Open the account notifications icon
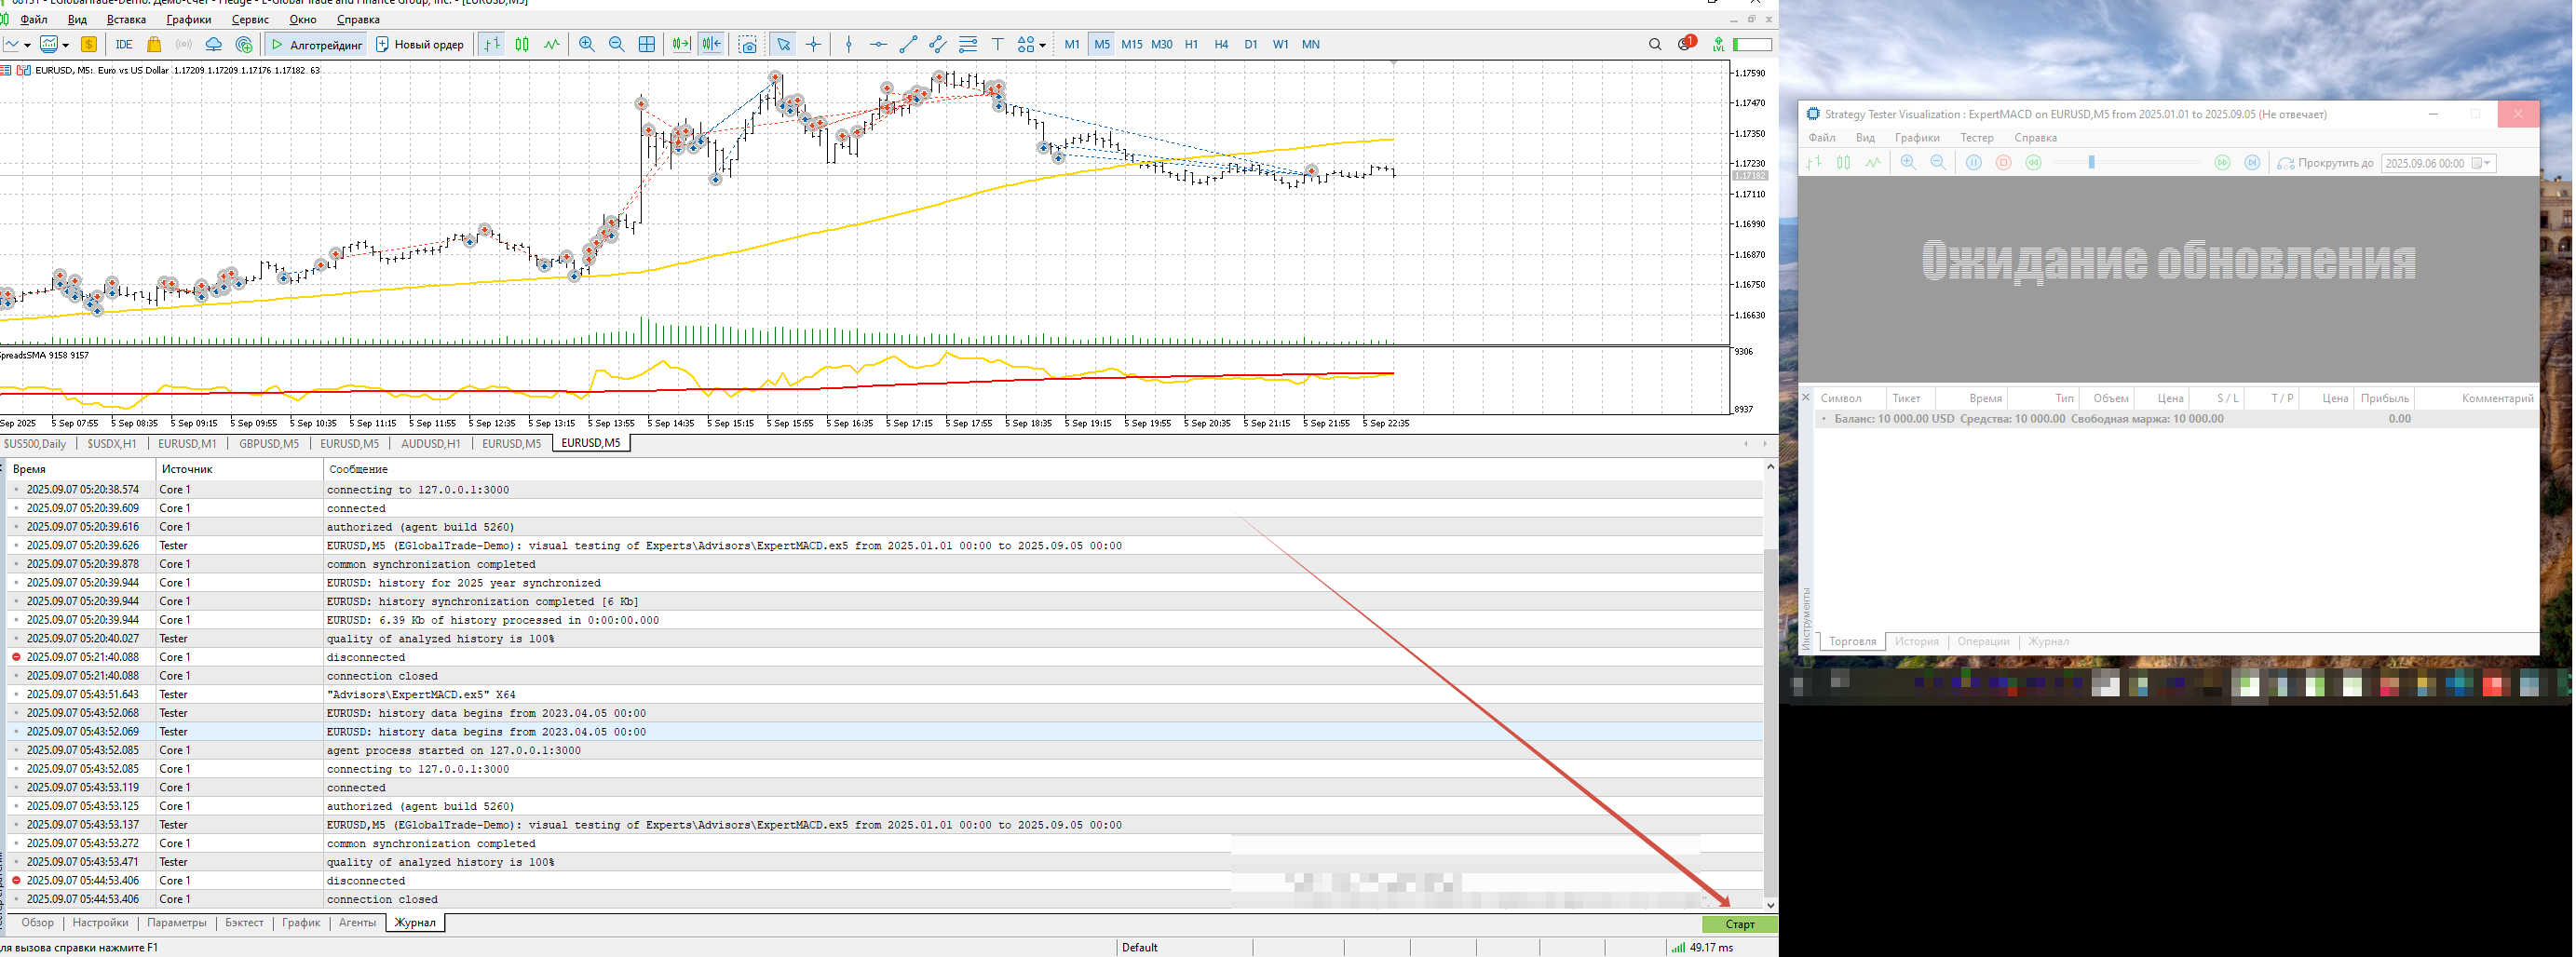The width and height of the screenshot is (2576, 957). [x=1687, y=43]
